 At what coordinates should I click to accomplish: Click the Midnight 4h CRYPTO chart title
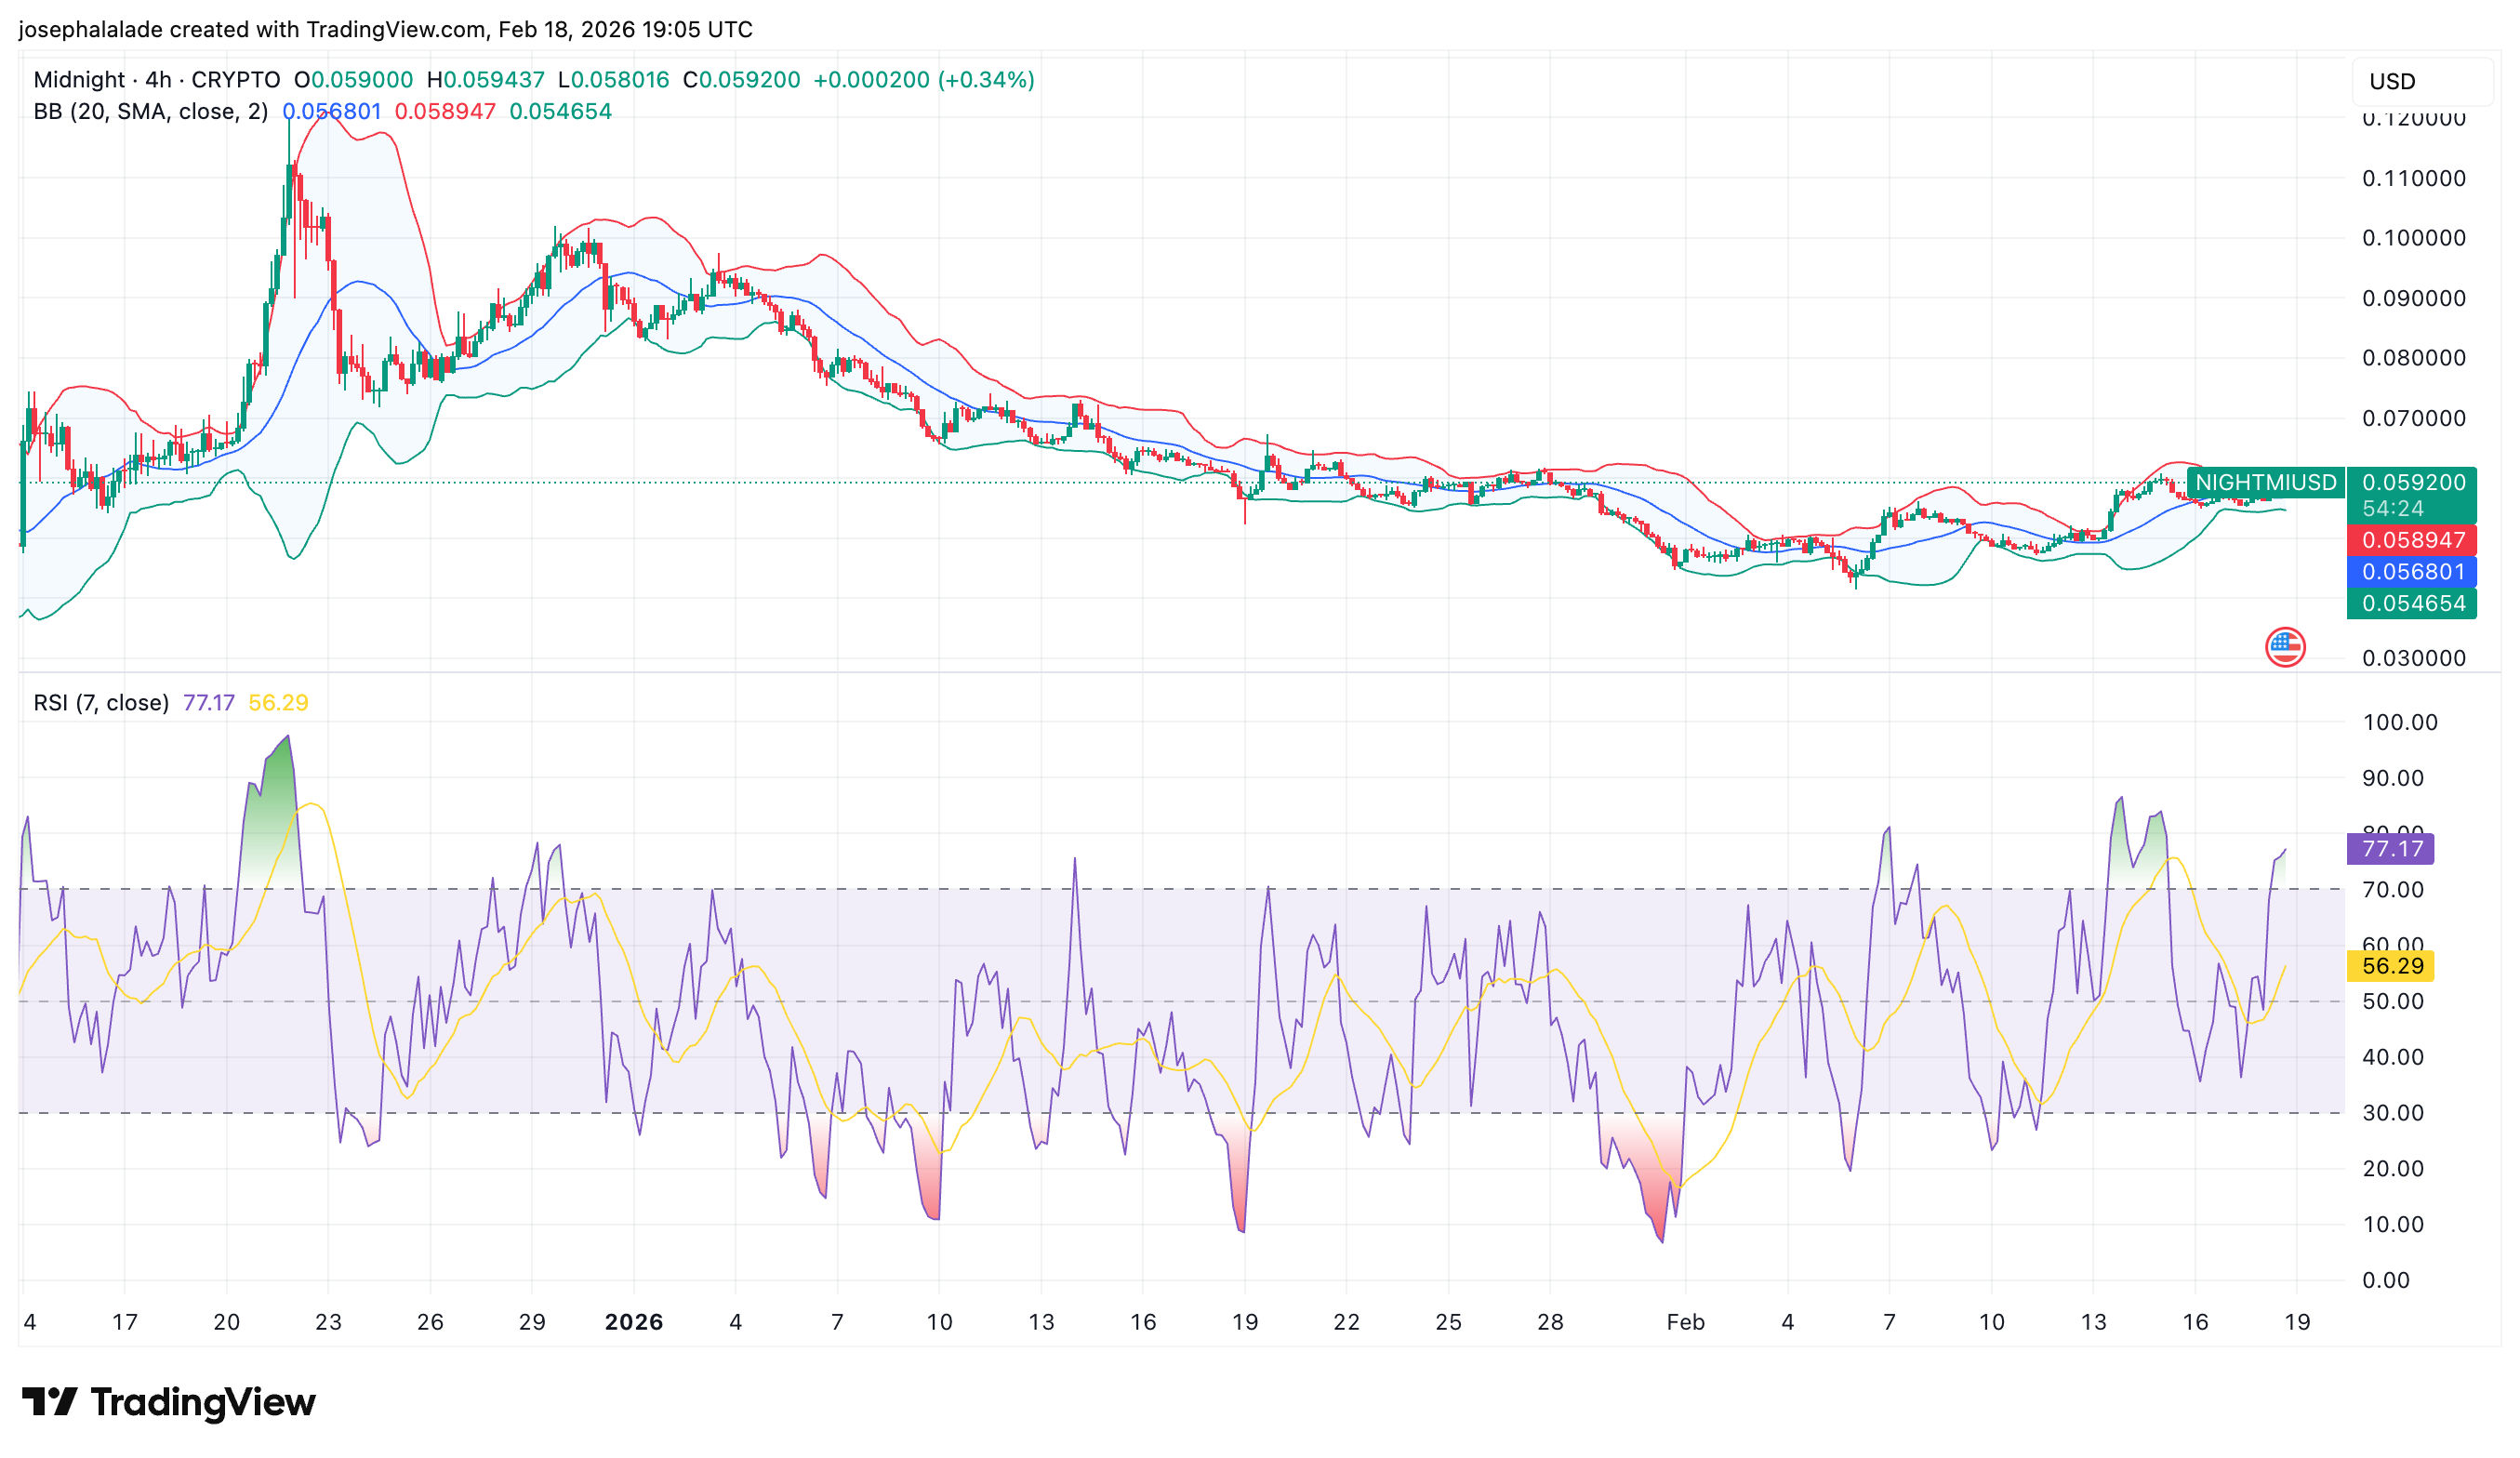pos(156,80)
